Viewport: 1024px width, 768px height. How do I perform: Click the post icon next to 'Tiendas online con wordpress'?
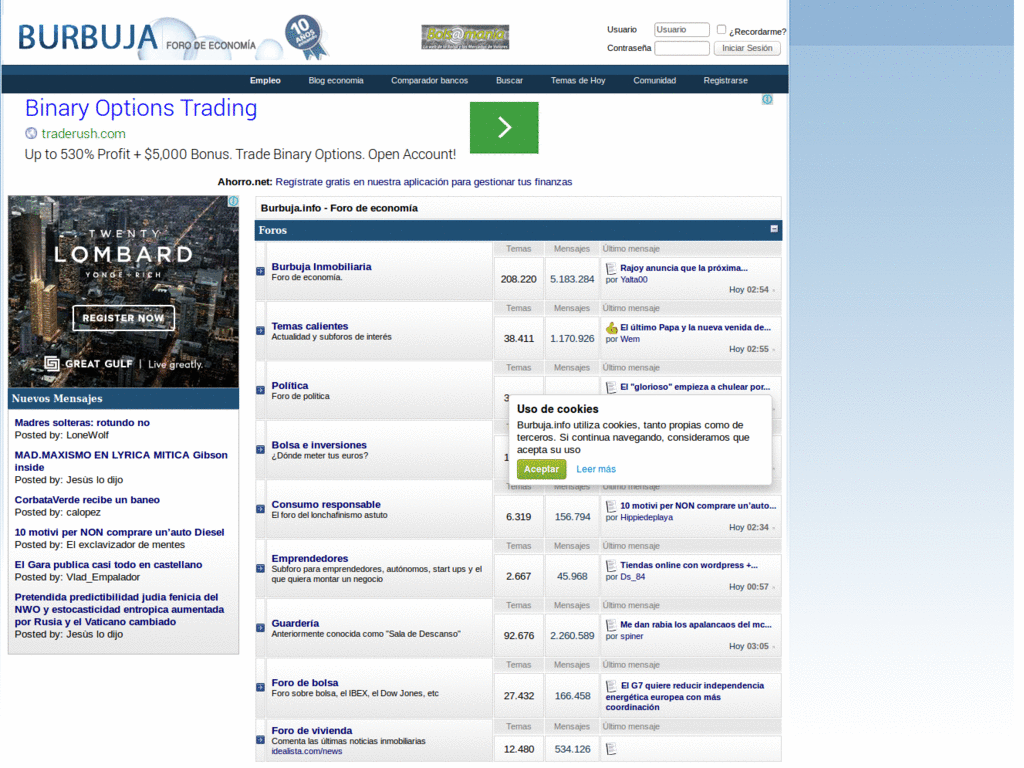[611, 565]
